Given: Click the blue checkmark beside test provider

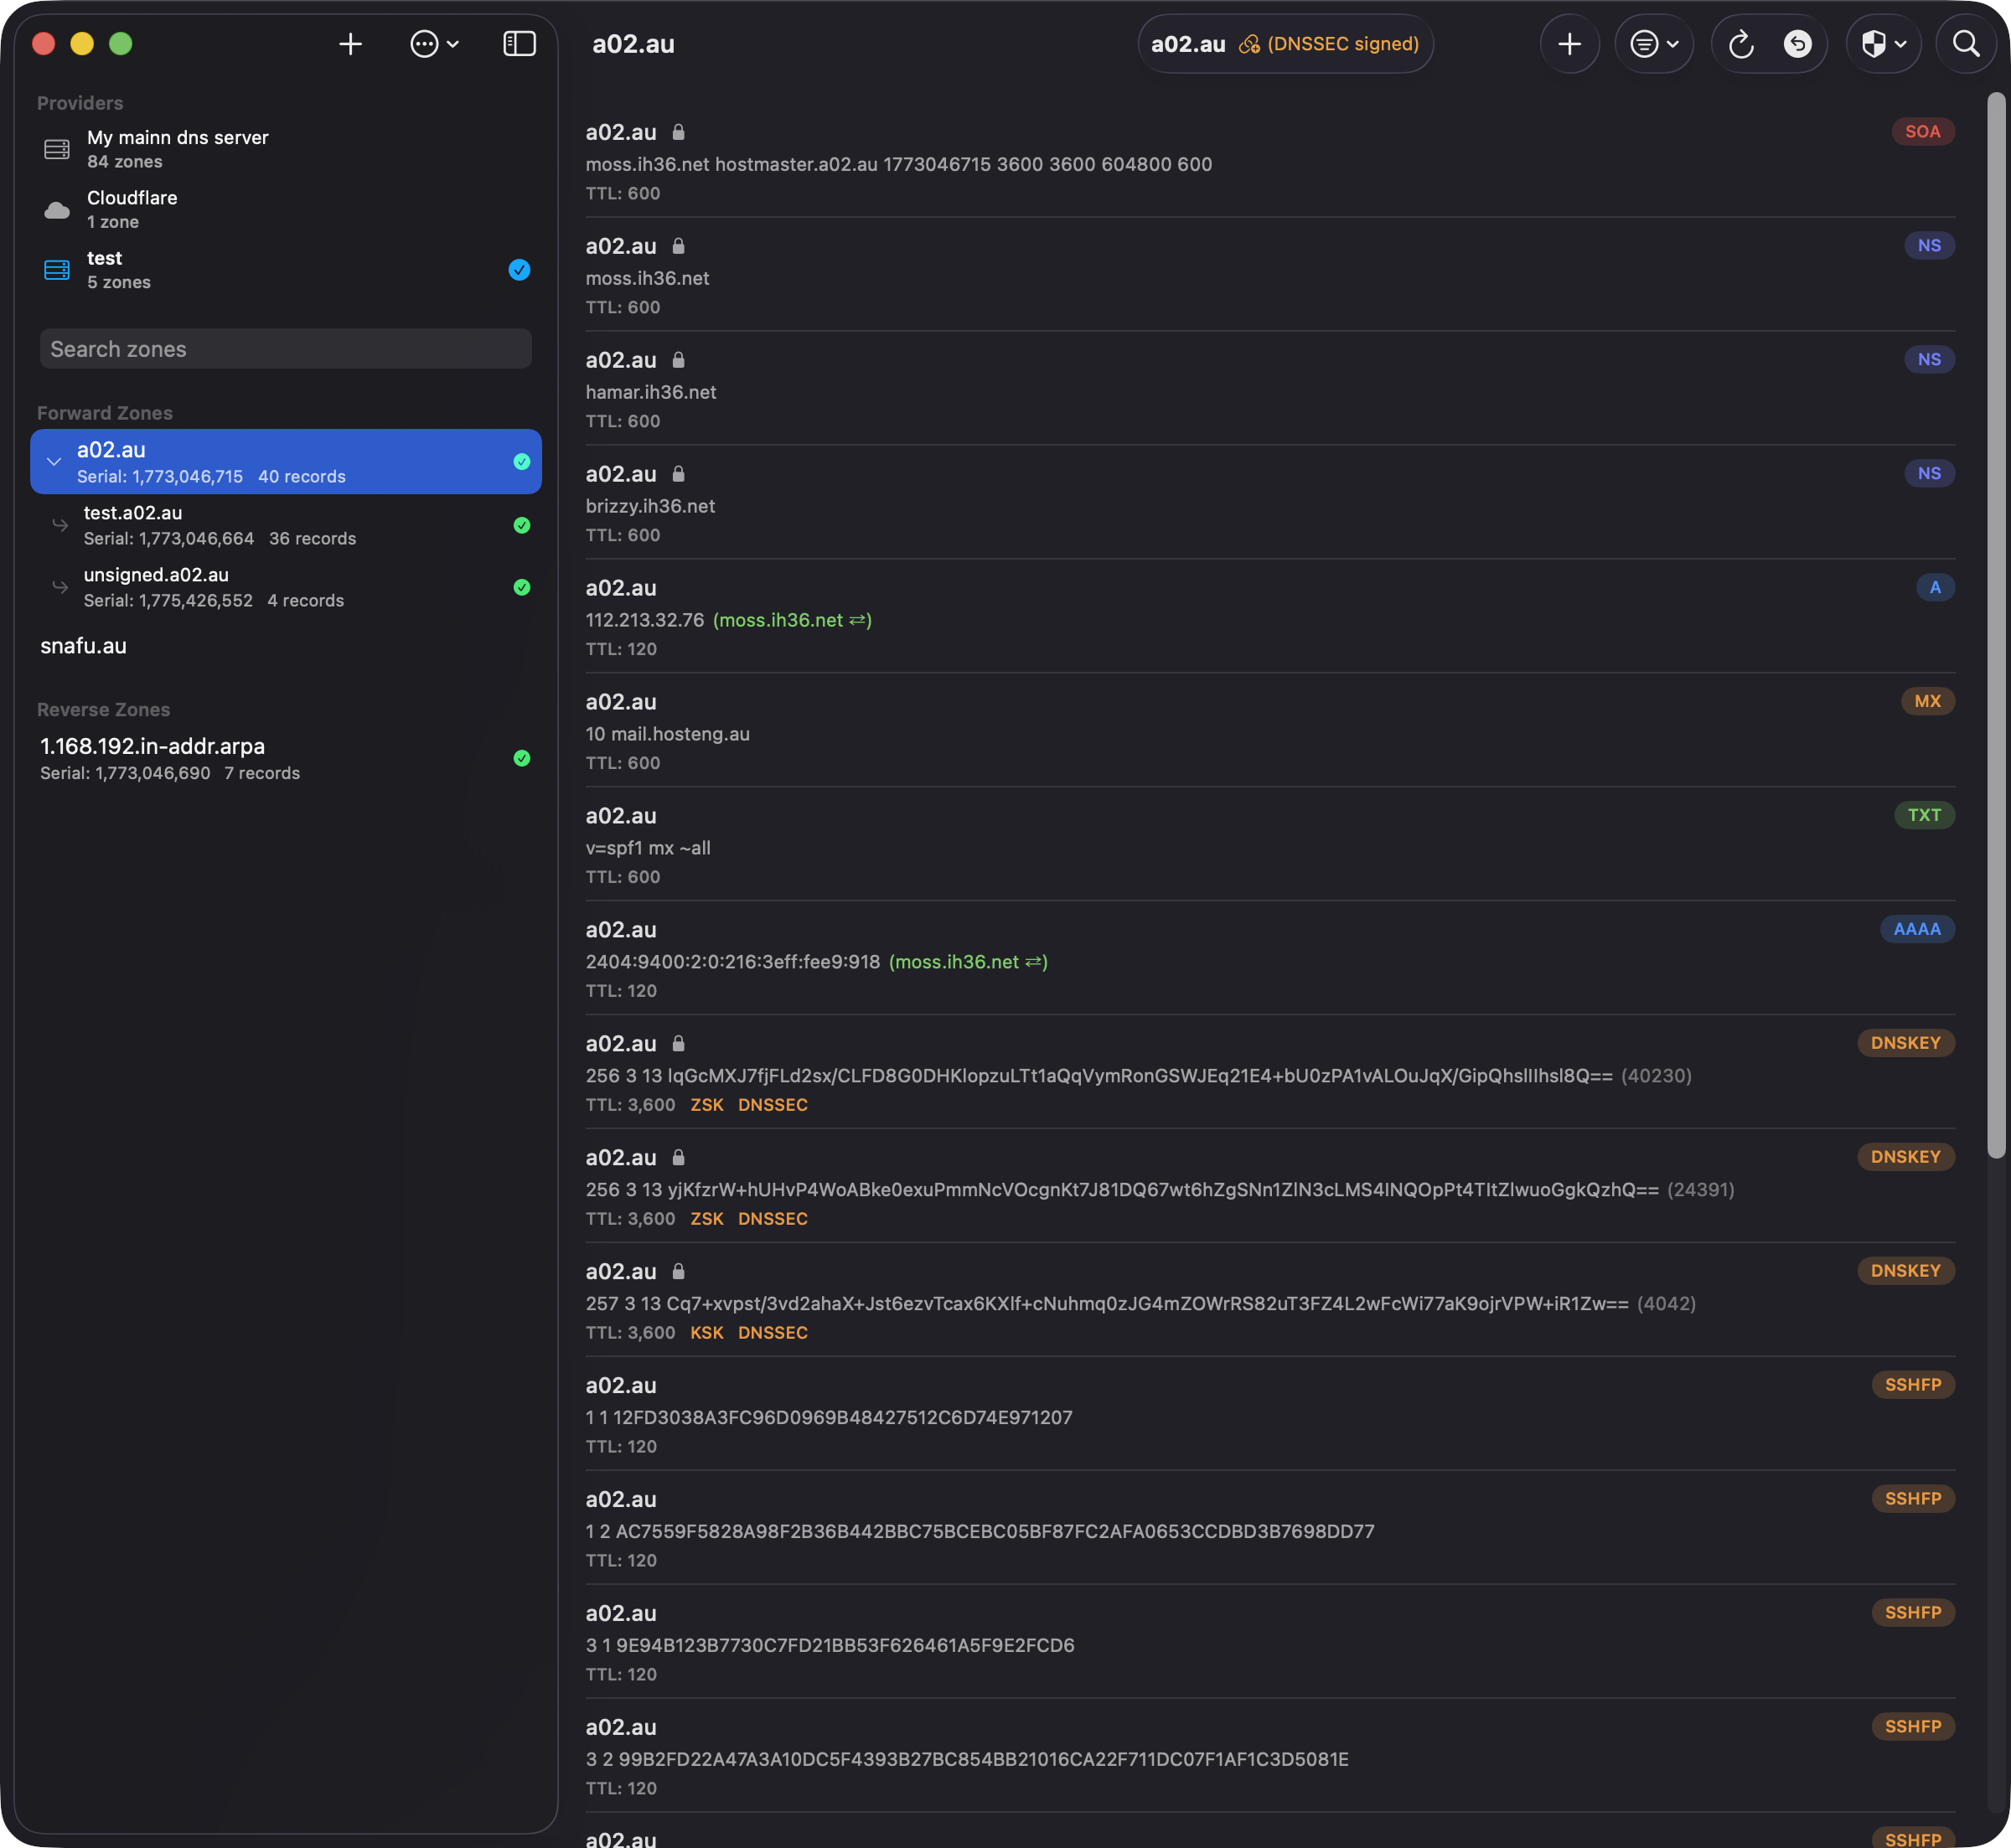Looking at the screenshot, I should click(x=519, y=269).
